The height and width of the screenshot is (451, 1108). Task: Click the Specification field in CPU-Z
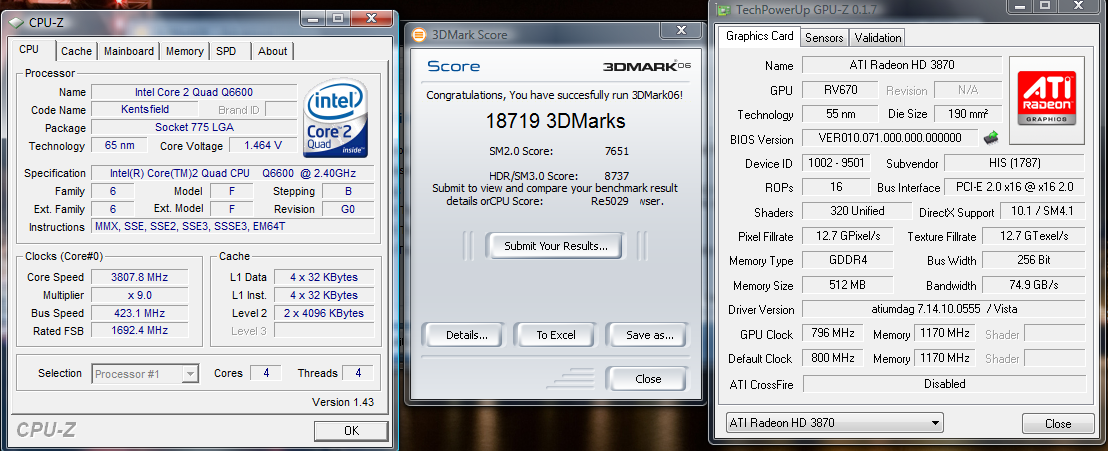point(232,173)
